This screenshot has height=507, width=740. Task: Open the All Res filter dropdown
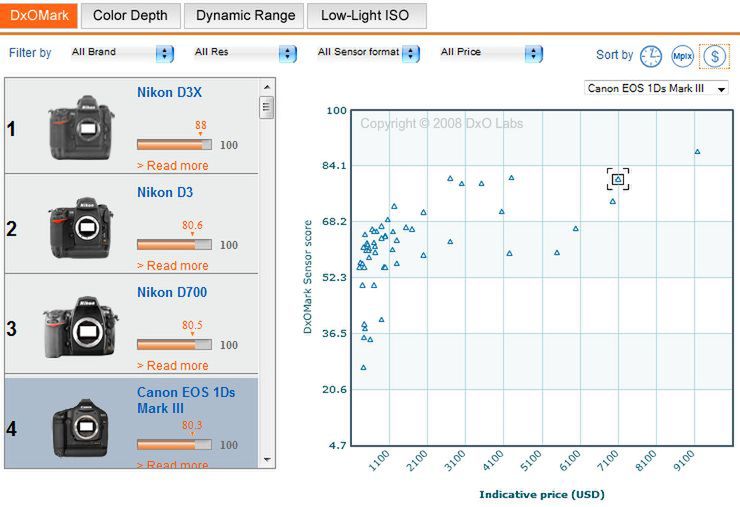[245, 53]
